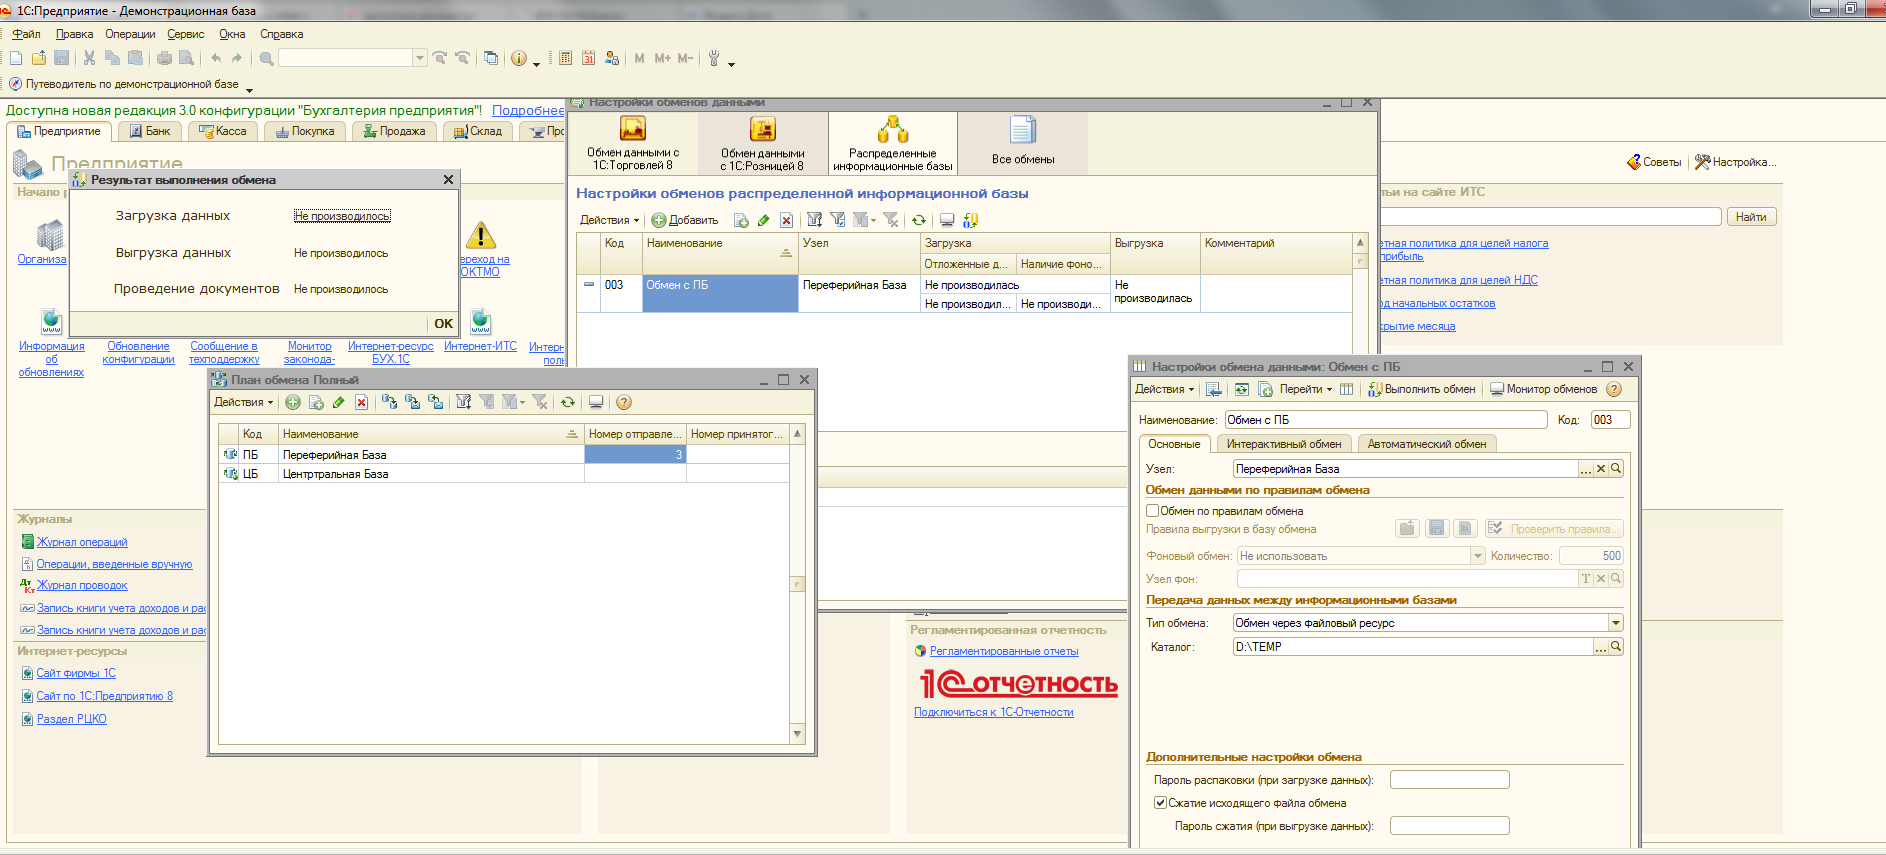Click Наименование column header in План обмена
The width and height of the screenshot is (1886, 855).
[x=431, y=434]
